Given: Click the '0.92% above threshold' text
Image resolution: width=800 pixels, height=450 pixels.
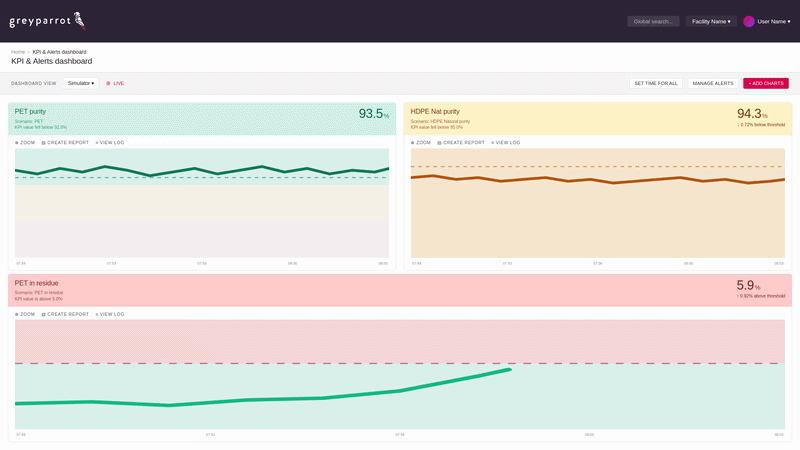Looking at the screenshot, I should [761, 296].
